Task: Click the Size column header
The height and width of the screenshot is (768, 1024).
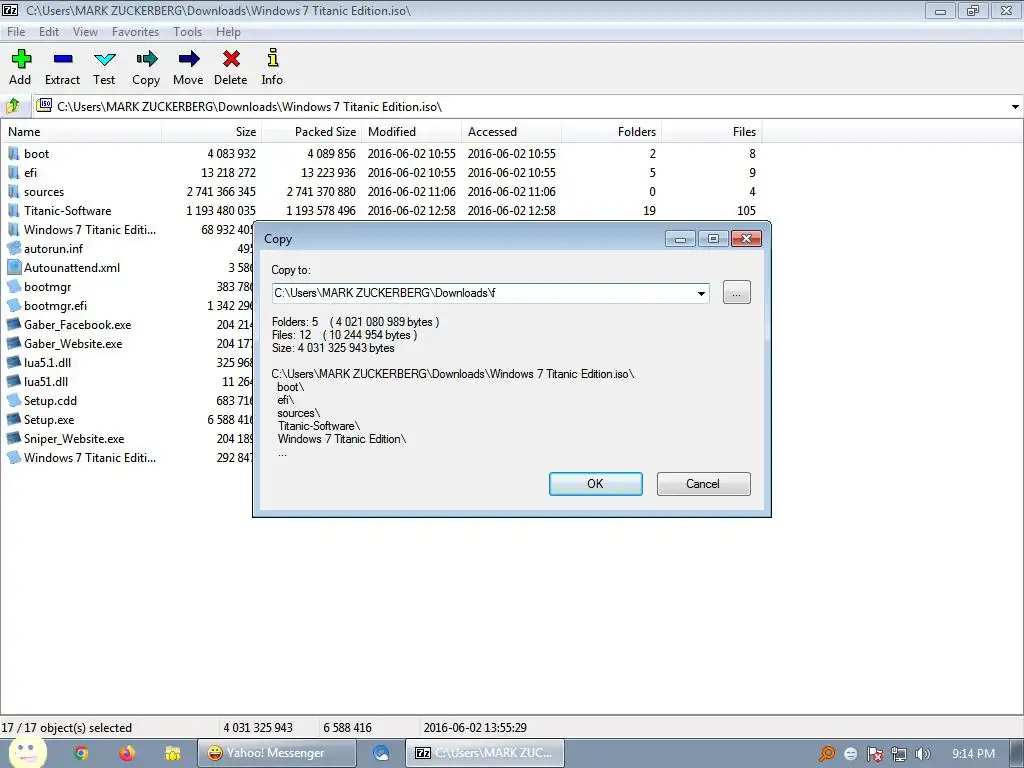Action: coord(212,131)
